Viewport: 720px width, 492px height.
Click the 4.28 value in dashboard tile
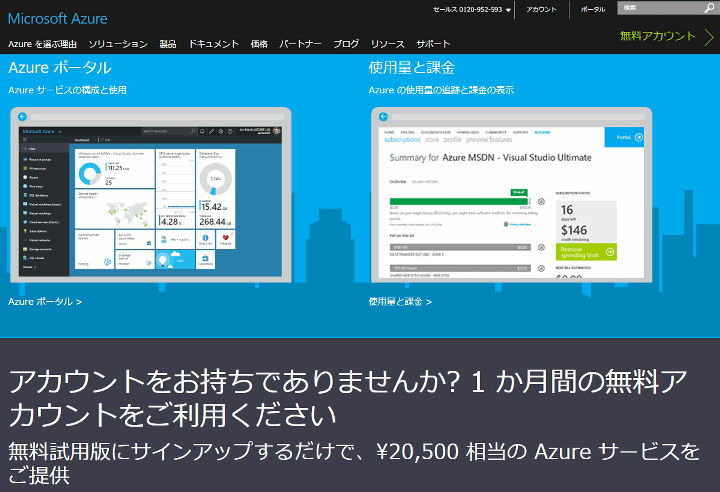[170, 222]
